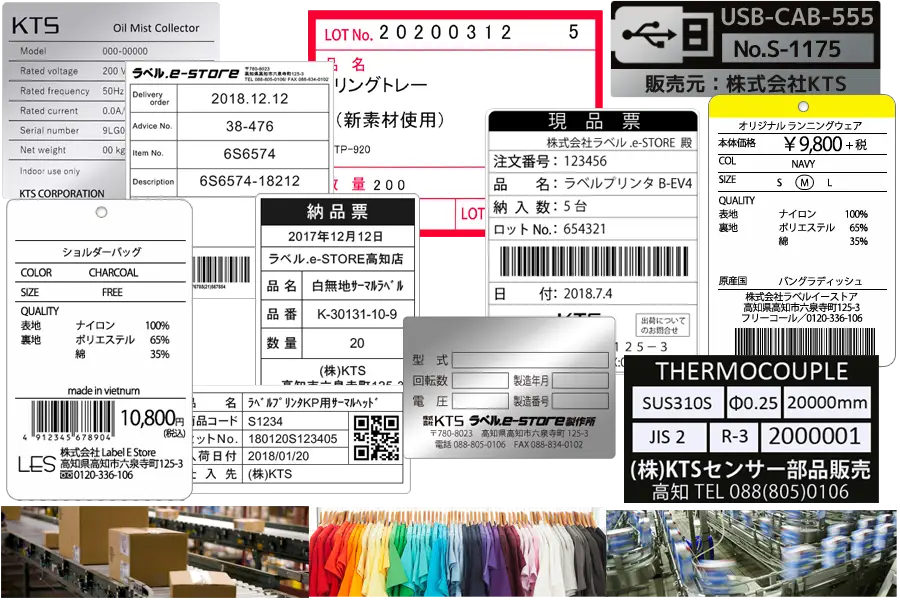Screen dimensions: 900x609
Task: Click the Advice No. 38-476 value
Action: click(x=250, y=126)
